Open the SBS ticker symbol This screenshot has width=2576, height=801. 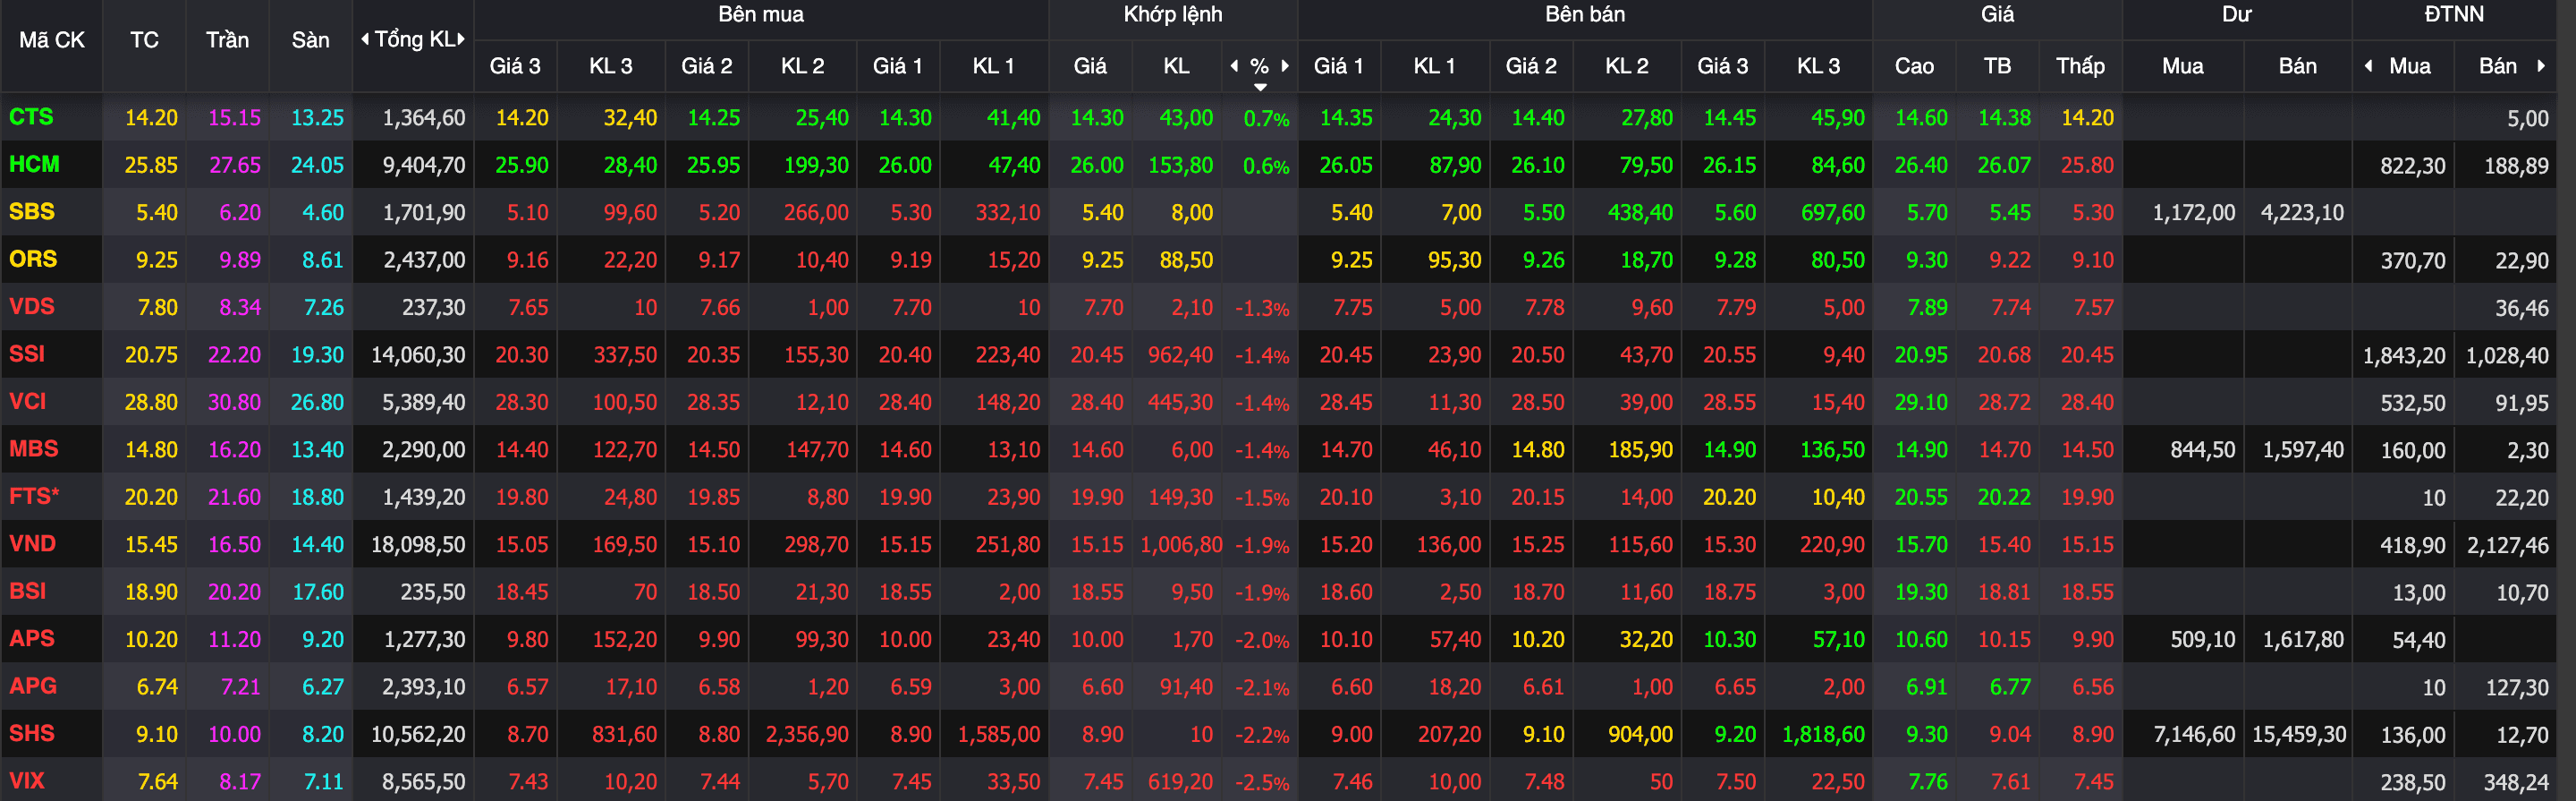32,212
